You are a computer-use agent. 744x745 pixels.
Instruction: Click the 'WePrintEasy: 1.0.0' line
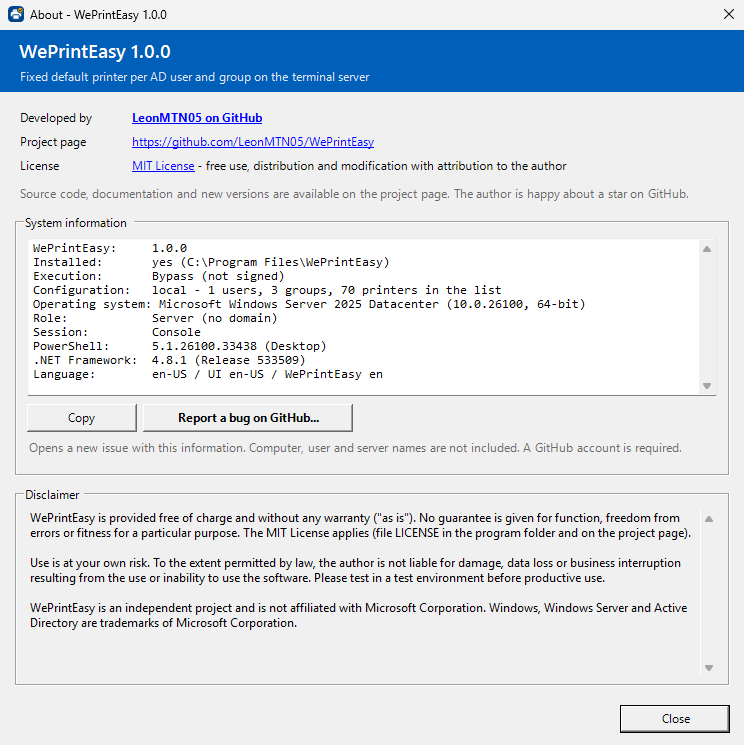pos(110,248)
